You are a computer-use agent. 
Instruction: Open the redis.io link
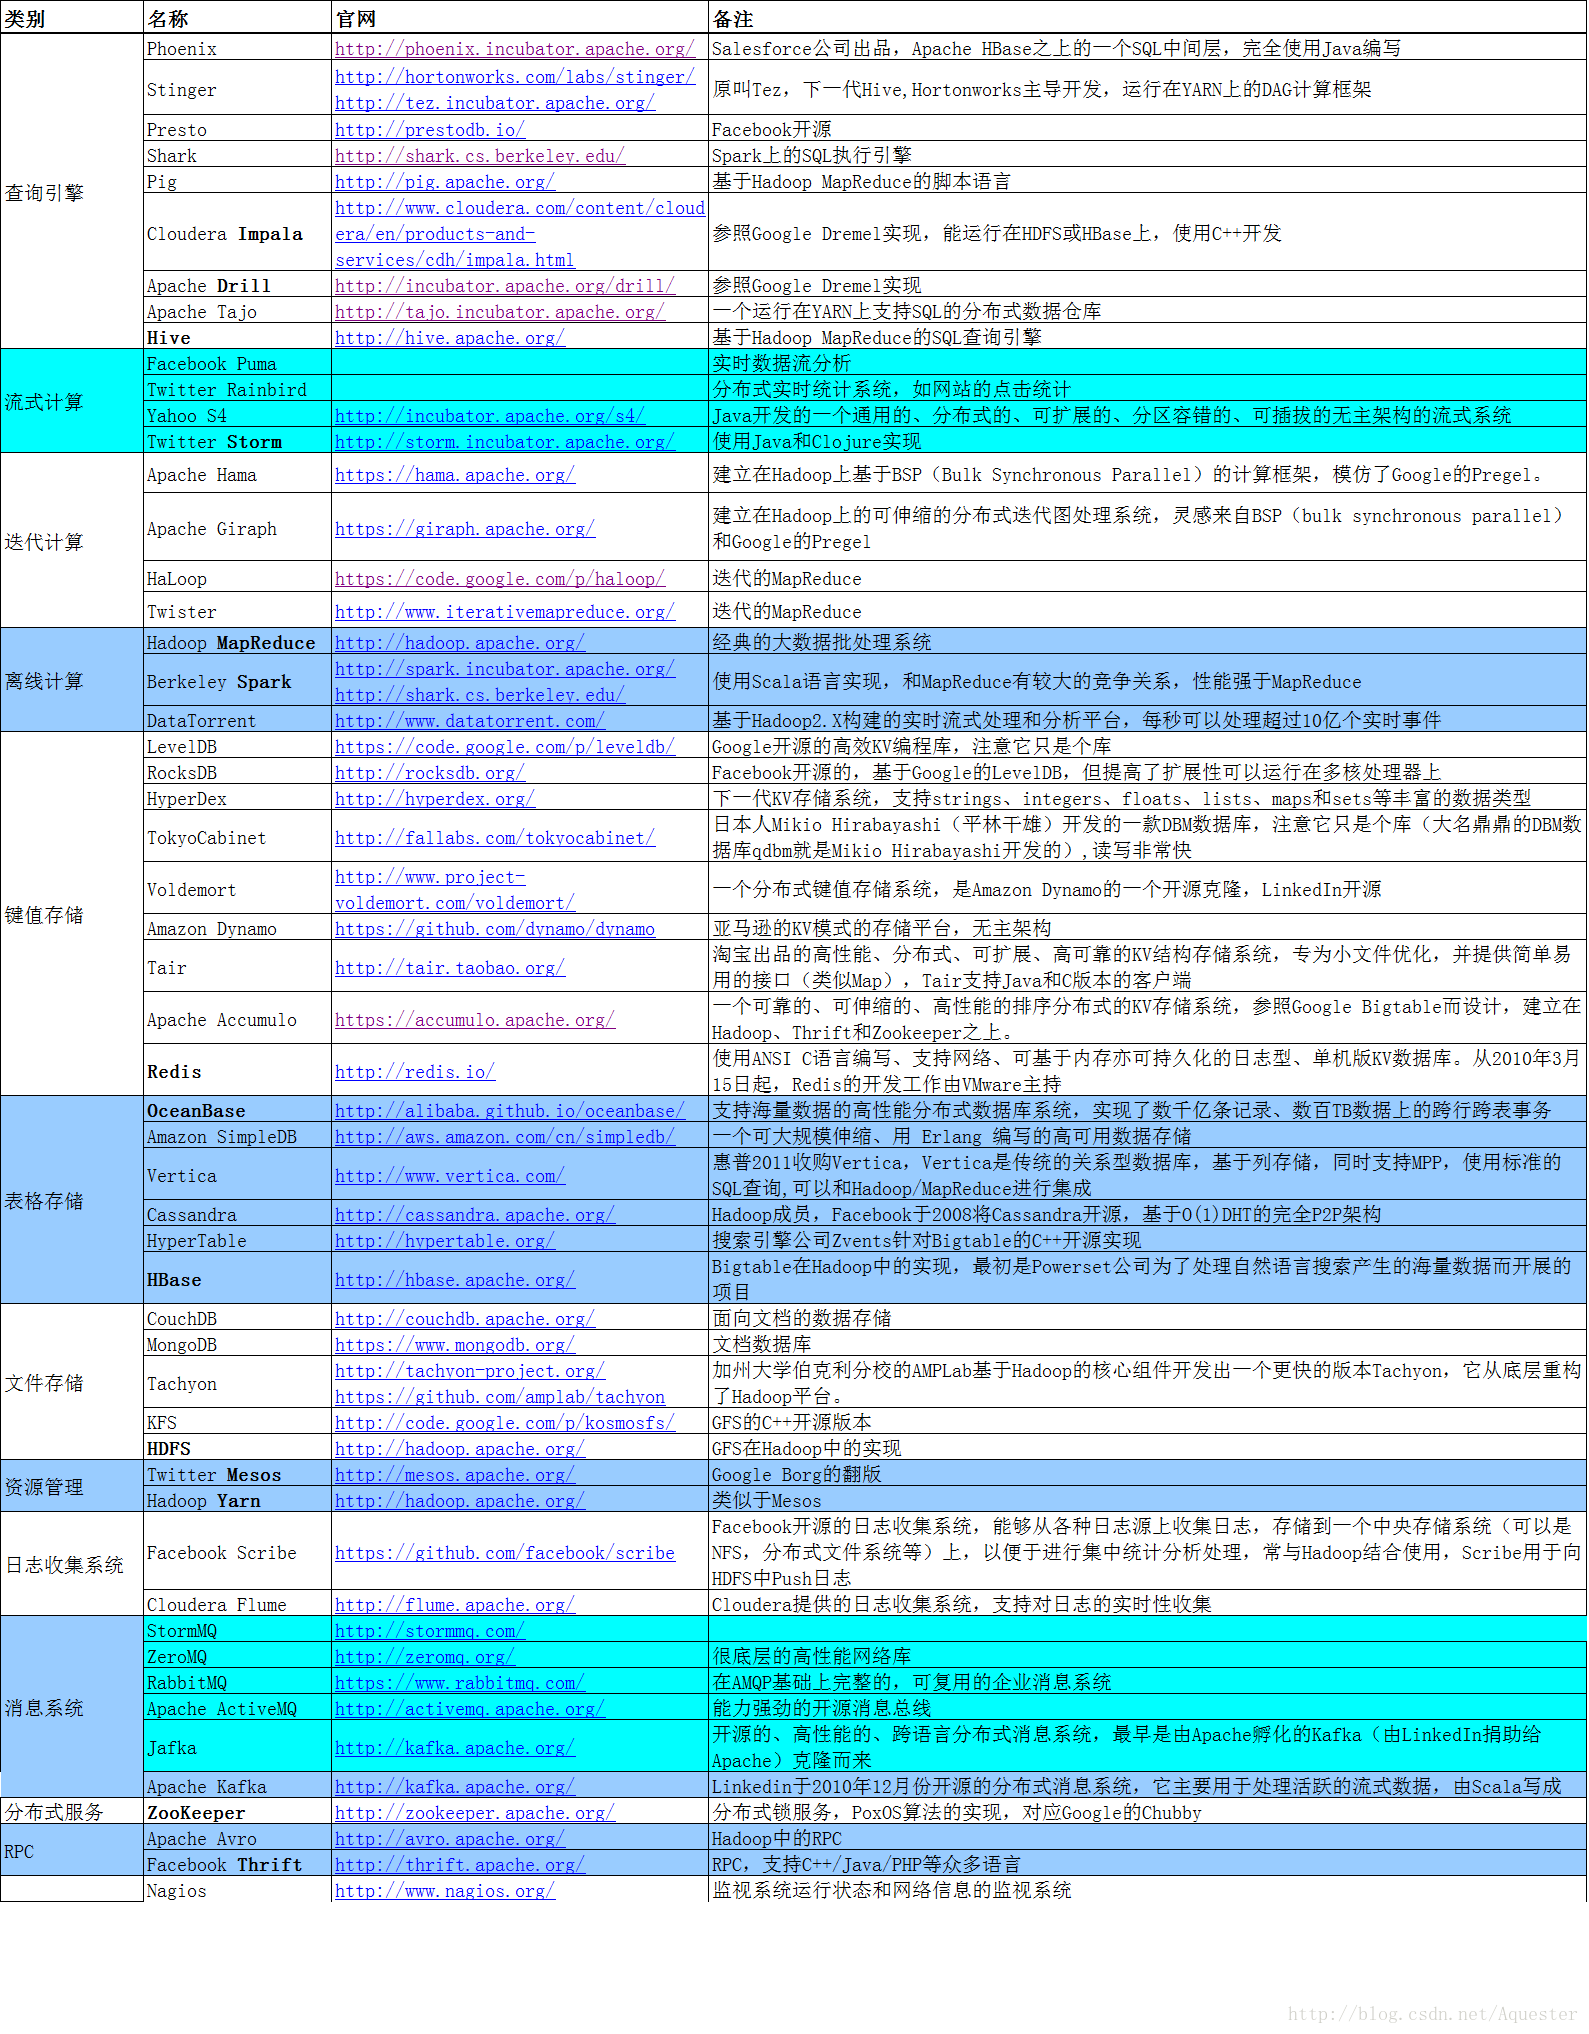(x=414, y=1072)
